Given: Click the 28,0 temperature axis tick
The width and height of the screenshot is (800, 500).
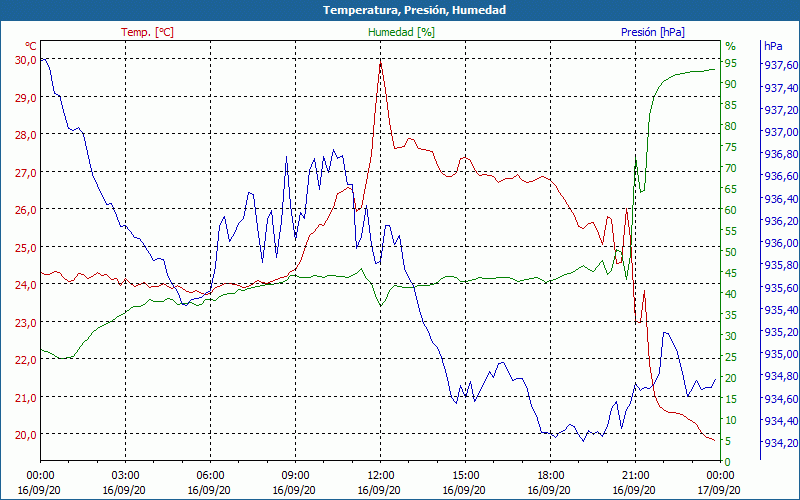Looking at the screenshot, I should pyautogui.click(x=26, y=135).
